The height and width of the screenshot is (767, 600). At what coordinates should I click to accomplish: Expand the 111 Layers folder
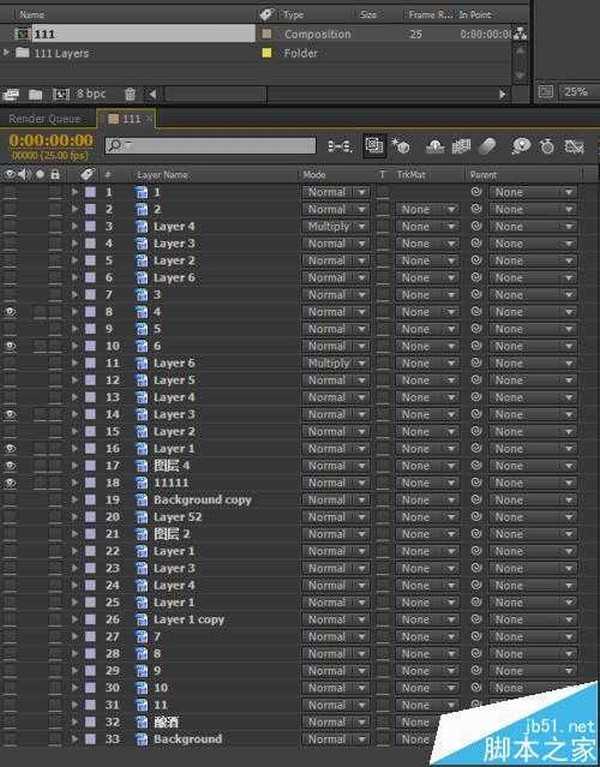click(x=9, y=53)
